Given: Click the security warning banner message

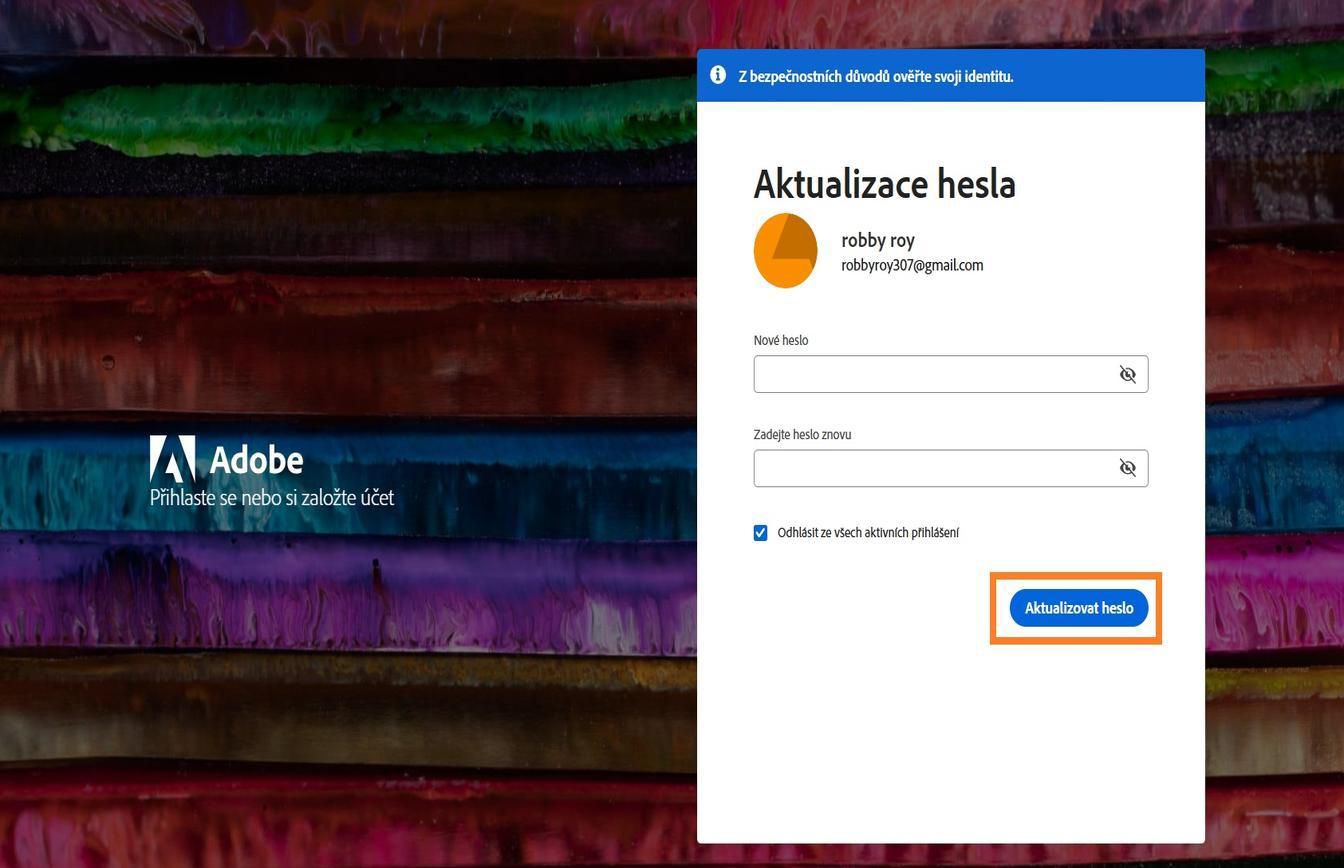Looking at the screenshot, I should point(876,75).
